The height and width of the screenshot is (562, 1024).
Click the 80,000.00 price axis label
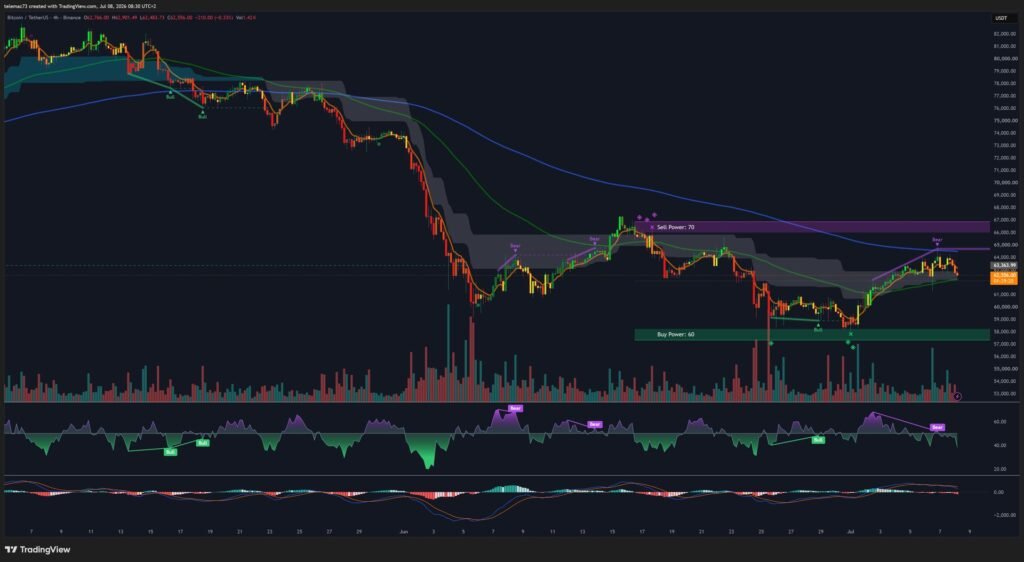point(1004,58)
